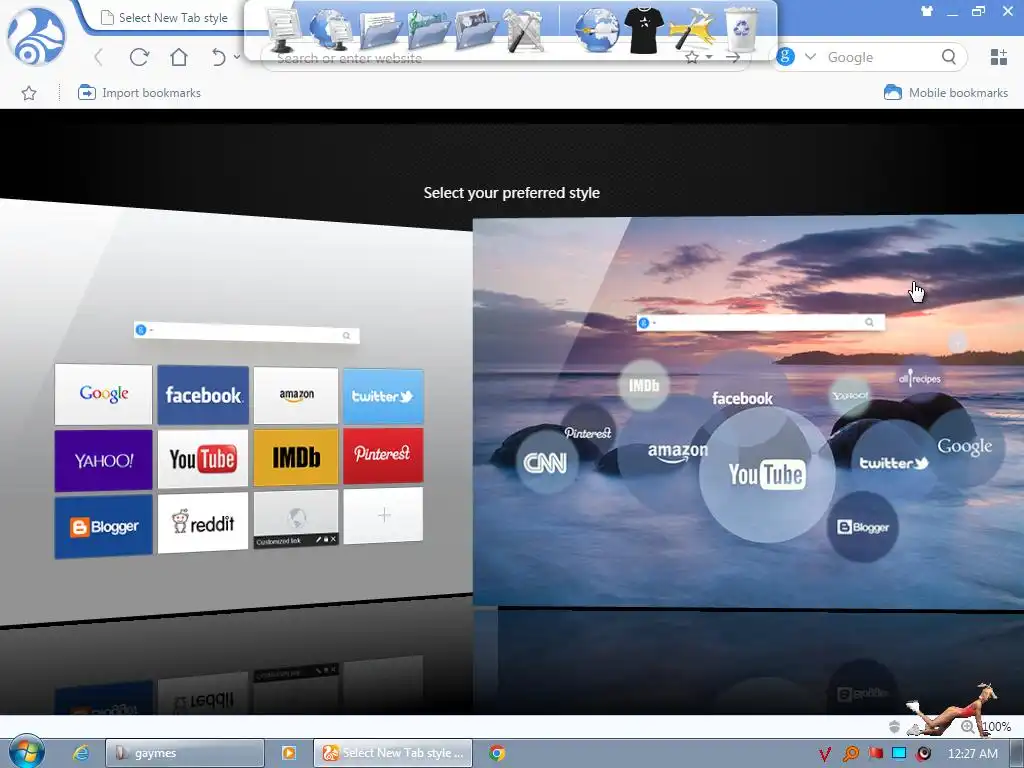The height and width of the screenshot is (768, 1024).
Task: Click the red Pinterest tile
Action: [x=383, y=455]
